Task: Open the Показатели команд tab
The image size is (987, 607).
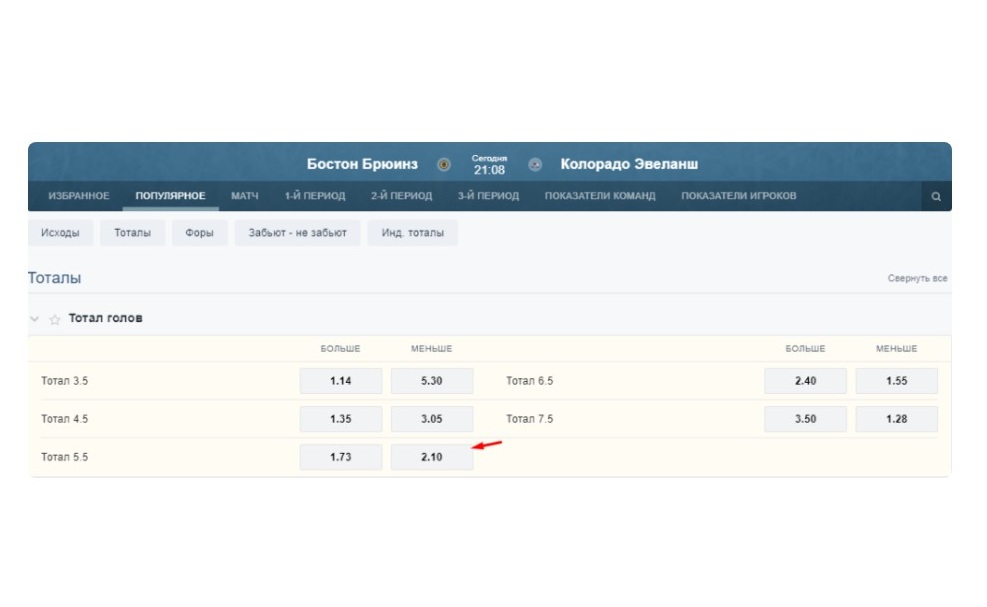Action: tap(600, 196)
